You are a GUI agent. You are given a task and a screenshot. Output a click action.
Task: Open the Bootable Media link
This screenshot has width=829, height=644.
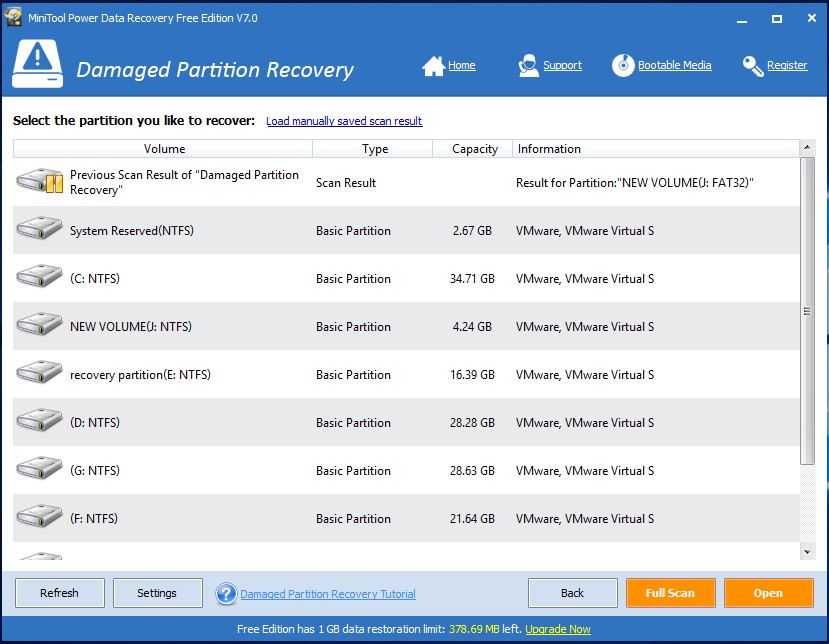click(x=674, y=65)
